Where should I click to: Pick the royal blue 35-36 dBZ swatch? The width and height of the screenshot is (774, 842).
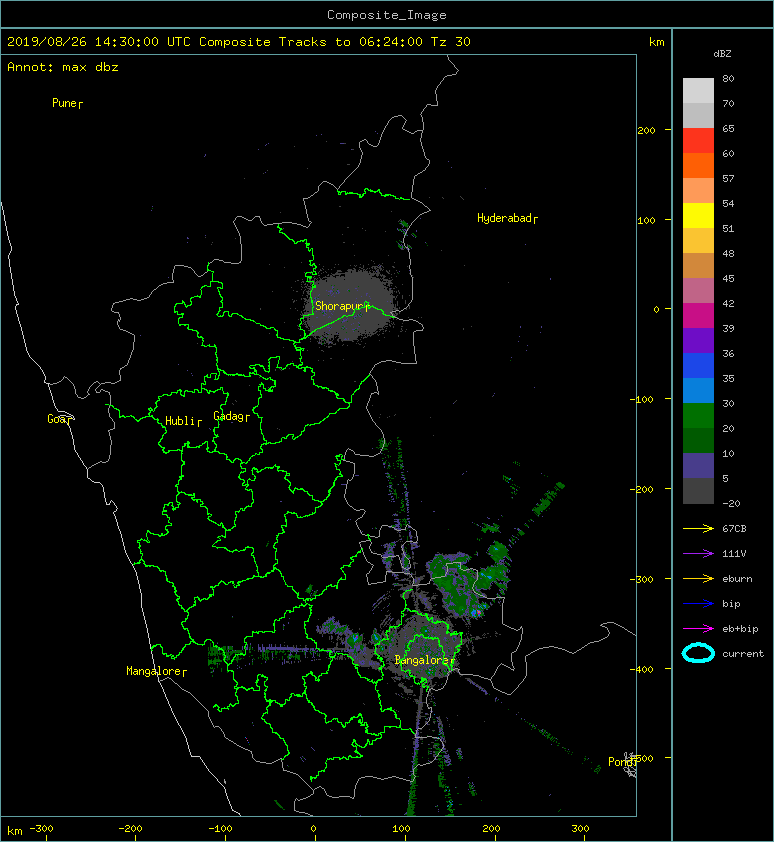click(x=698, y=366)
